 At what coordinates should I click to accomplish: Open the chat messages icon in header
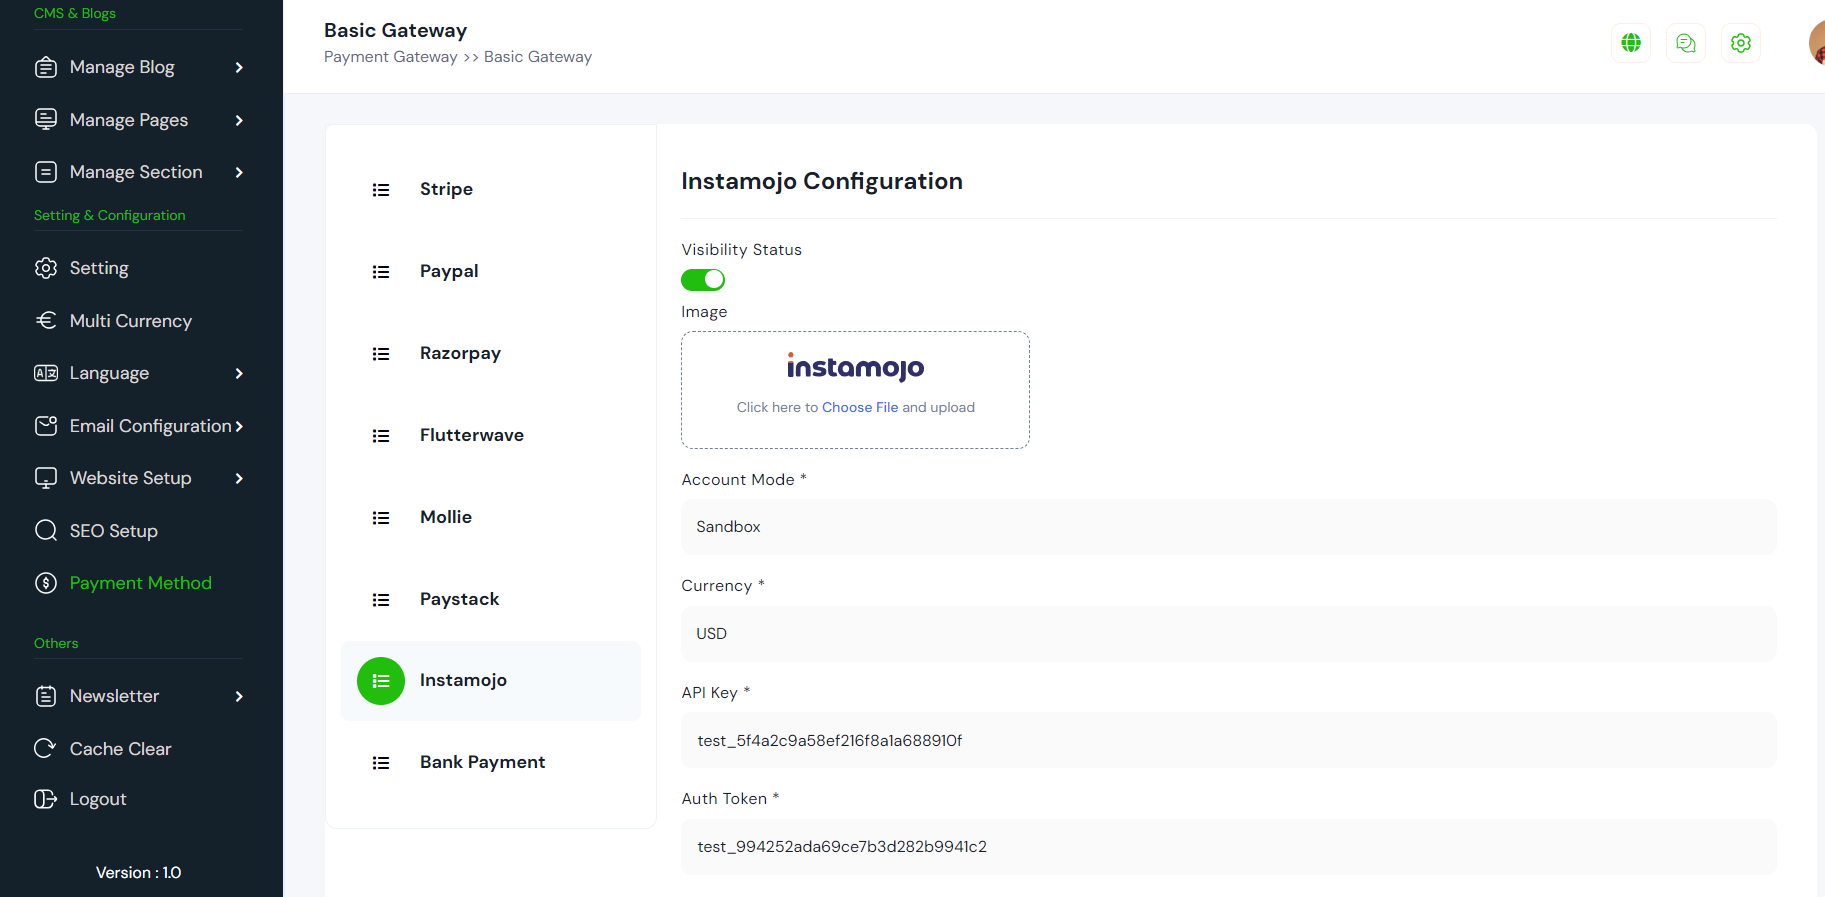1686,43
